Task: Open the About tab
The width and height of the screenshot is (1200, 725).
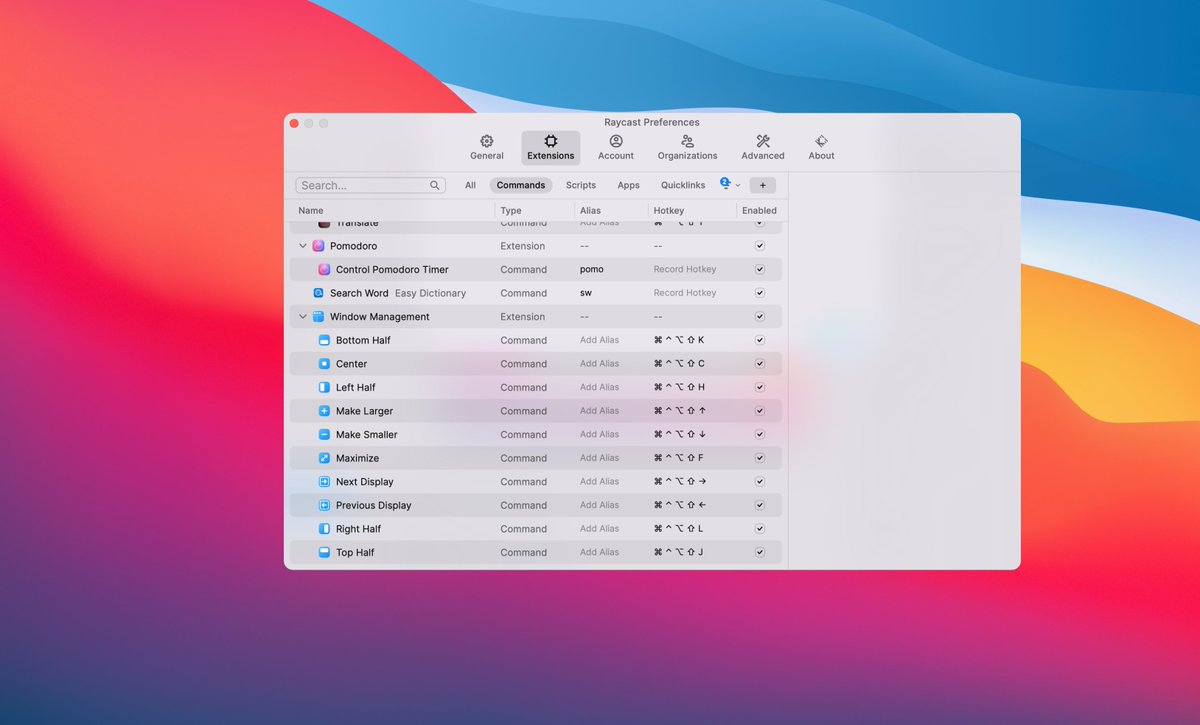Action: coord(821,147)
